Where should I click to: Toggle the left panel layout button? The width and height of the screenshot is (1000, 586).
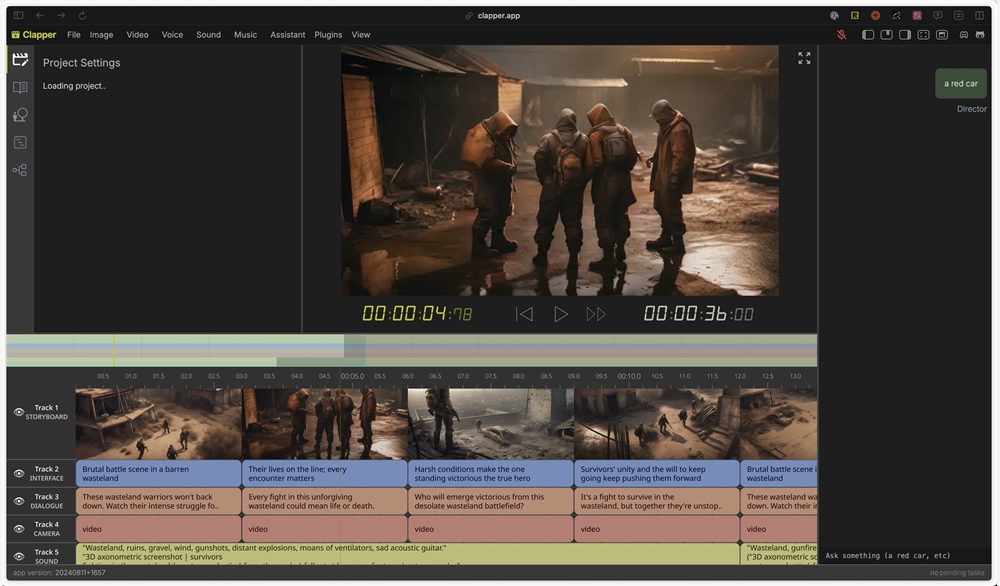868,35
